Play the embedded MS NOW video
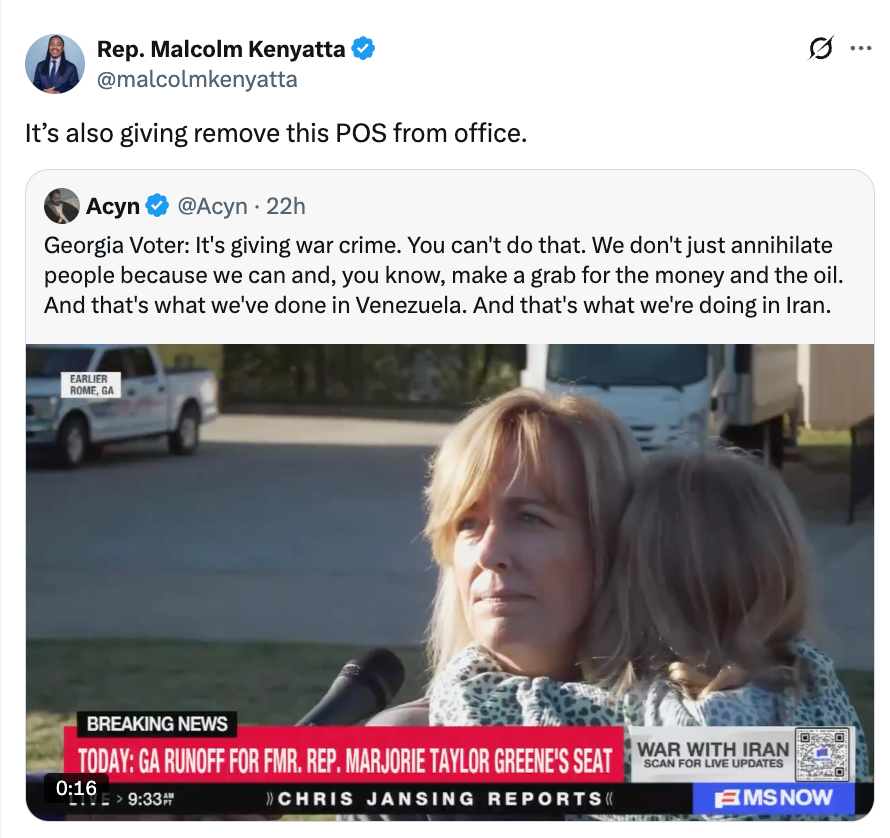 [450, 582]
